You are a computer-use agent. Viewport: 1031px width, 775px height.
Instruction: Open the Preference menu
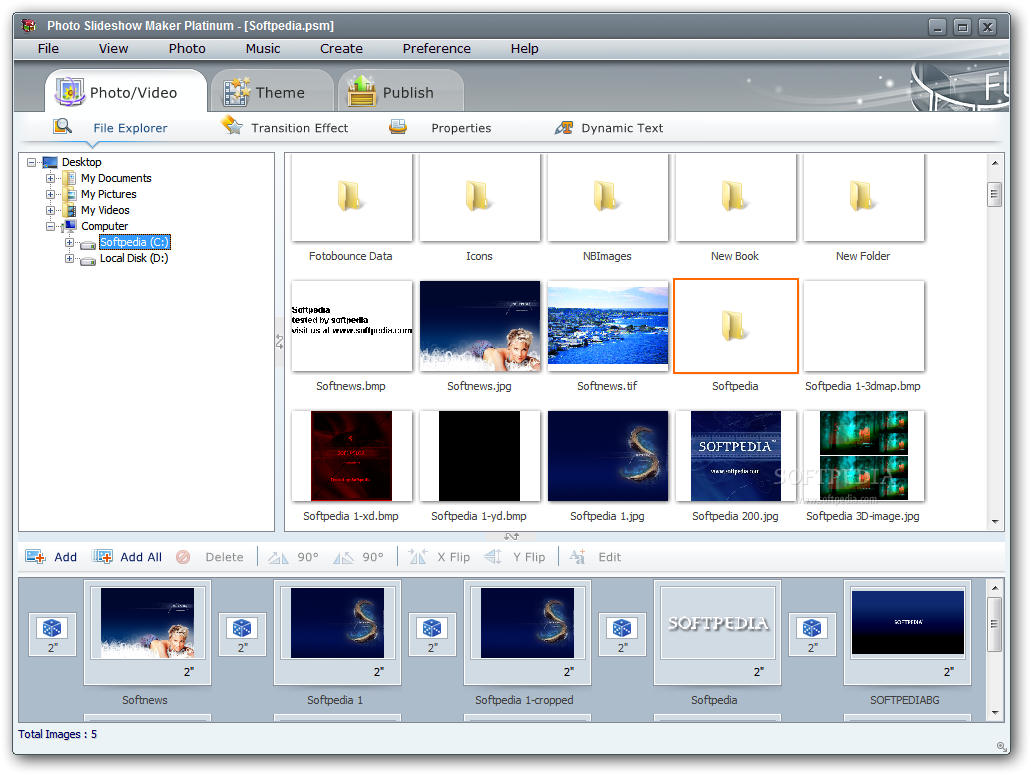(x=437, y=49)
